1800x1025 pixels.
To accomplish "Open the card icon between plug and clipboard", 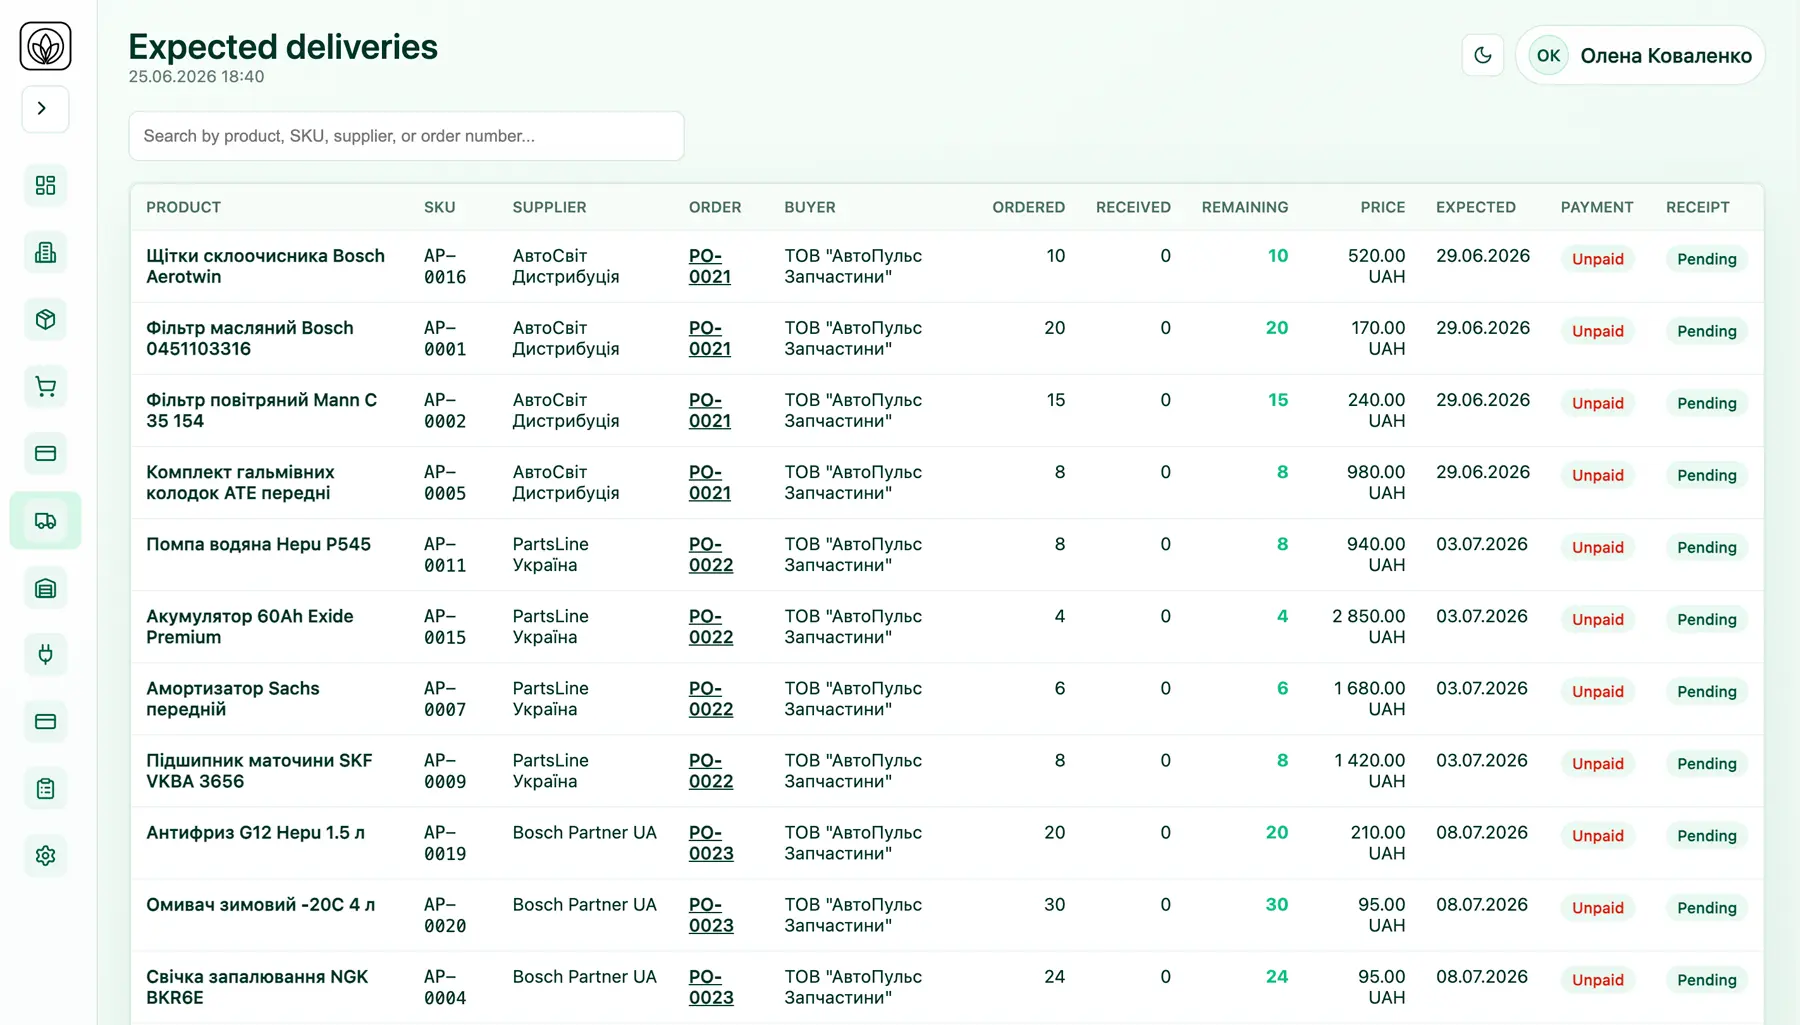I will 45,721.
